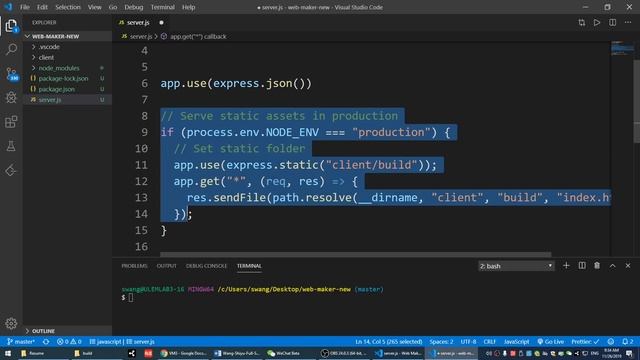Open the Terminal menu
The image size is (640, 360).
coord(162,7)
